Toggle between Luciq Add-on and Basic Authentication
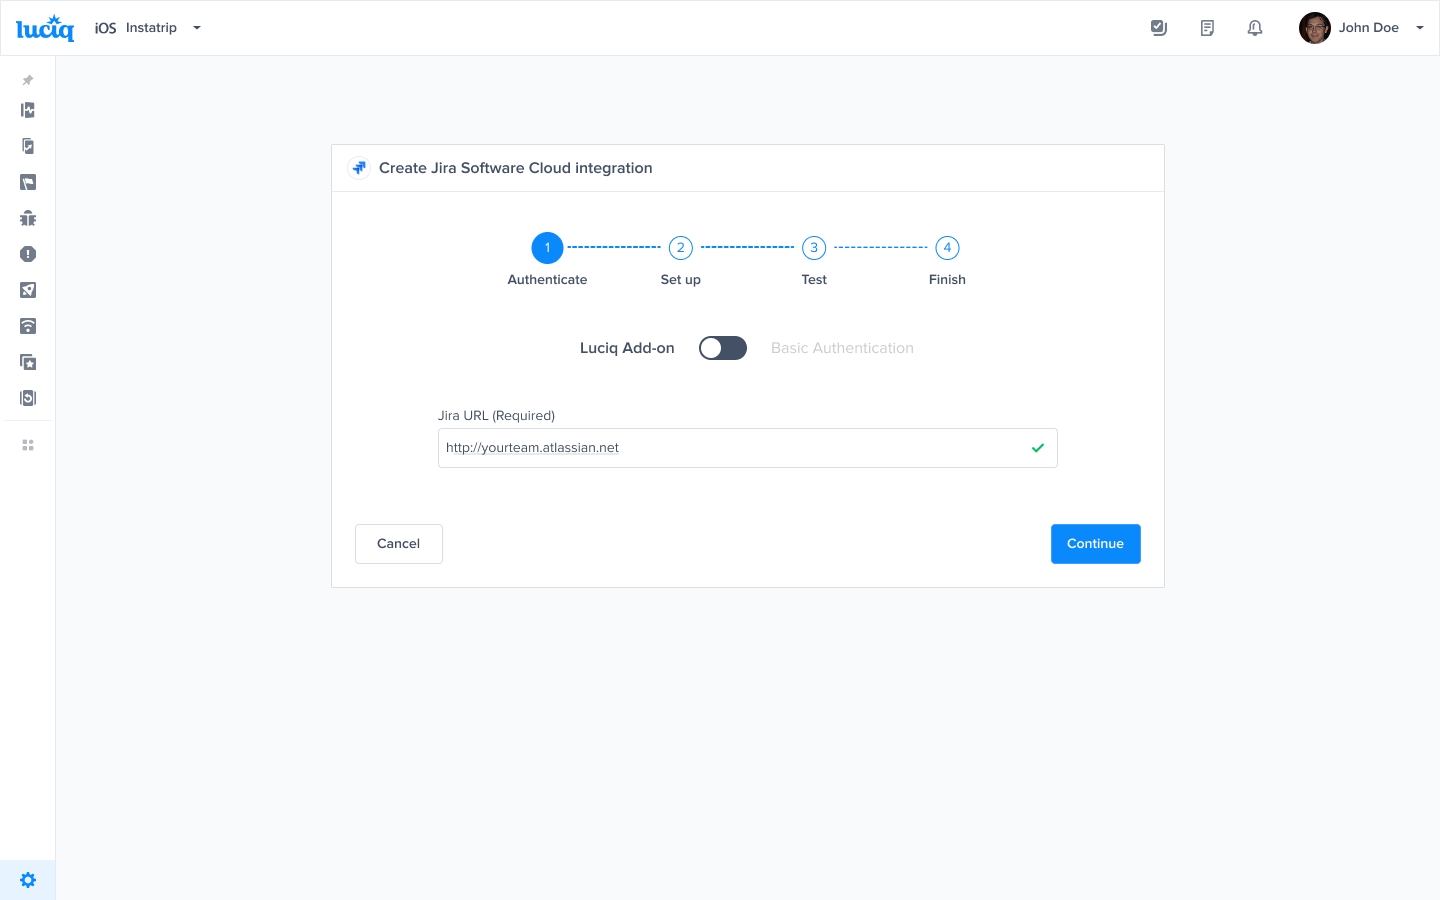This screenshot has width=1440, height=900. click(722, 348)
